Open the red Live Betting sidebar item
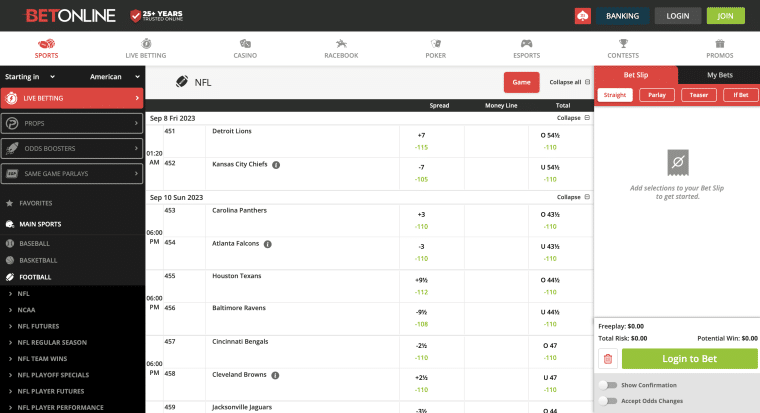760x413 pixels. (72, 98)
